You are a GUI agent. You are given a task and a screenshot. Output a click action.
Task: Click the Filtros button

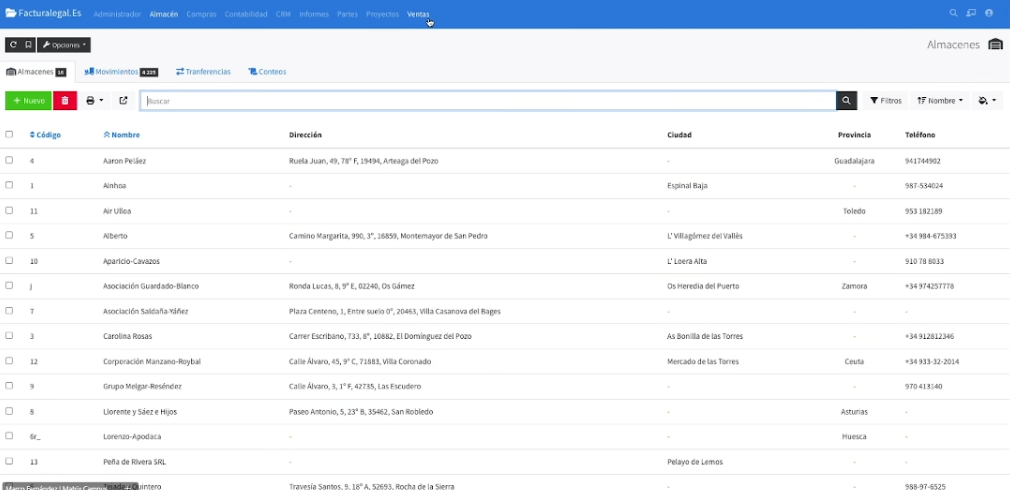[885, 101]
